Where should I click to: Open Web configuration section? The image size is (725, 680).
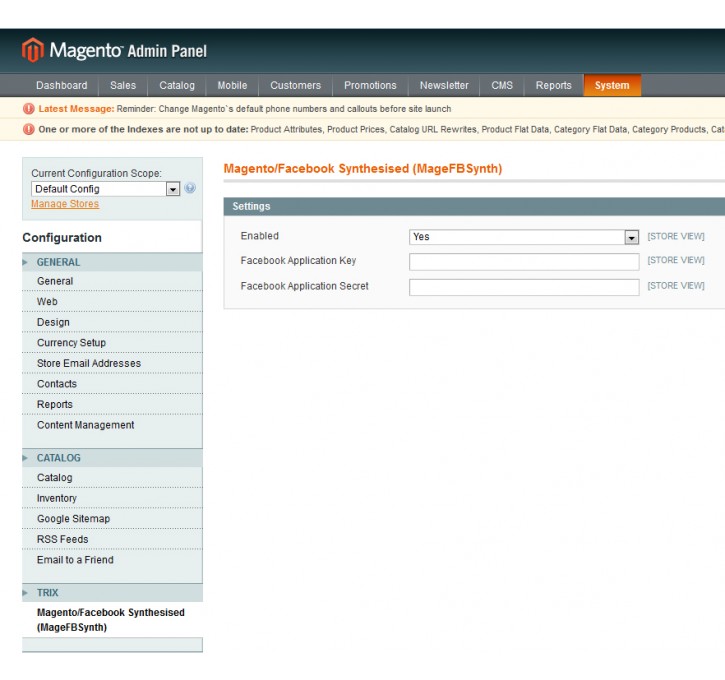tap(112, 301)
